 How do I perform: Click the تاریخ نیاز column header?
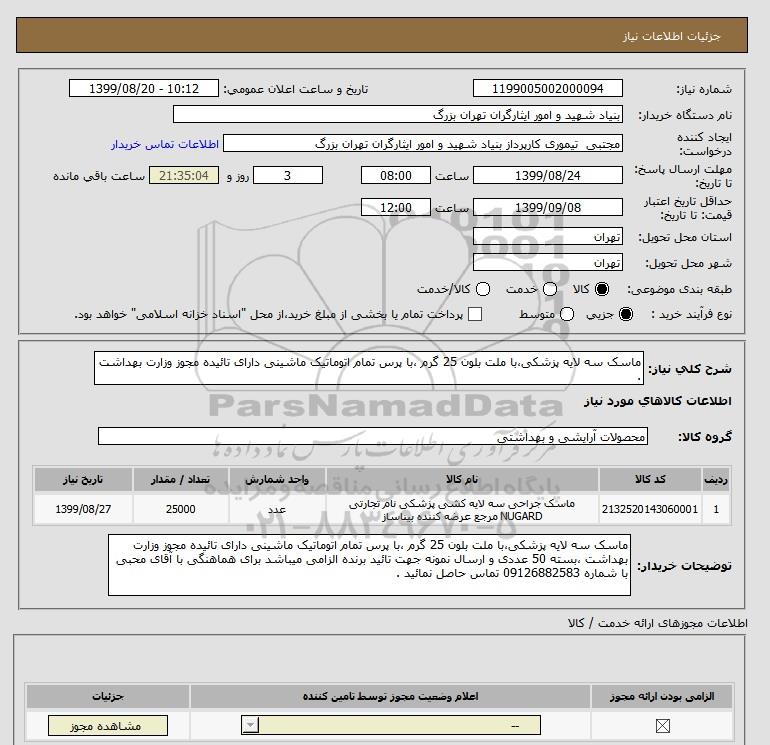point(83,479)
